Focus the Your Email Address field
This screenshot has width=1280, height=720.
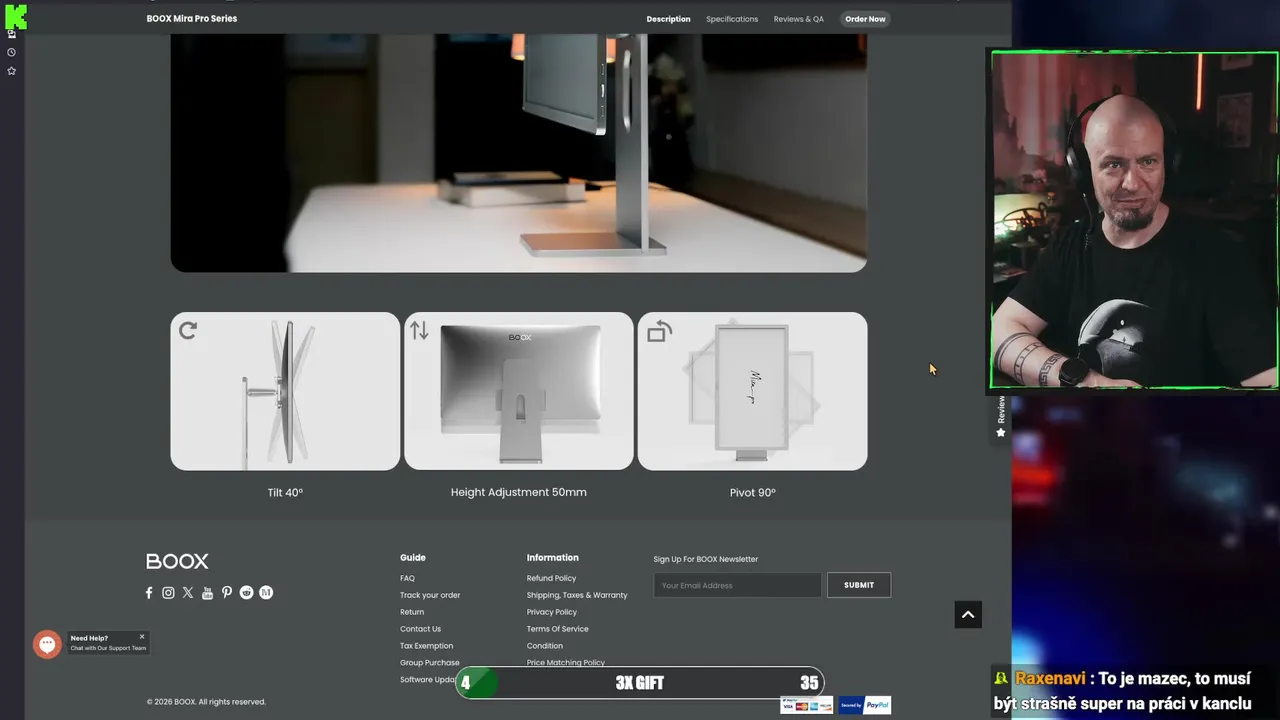(738, 585)
